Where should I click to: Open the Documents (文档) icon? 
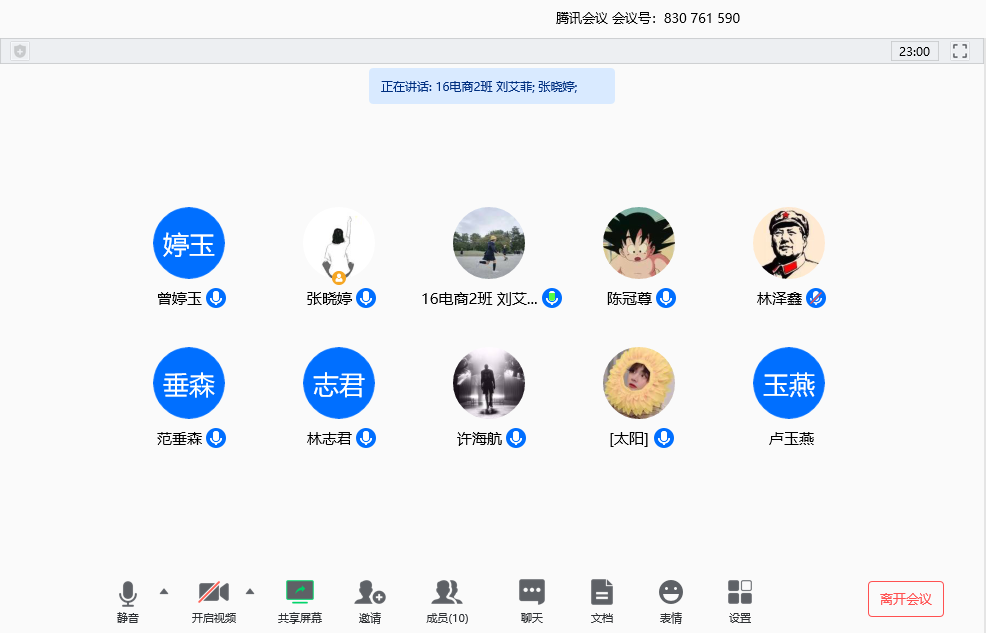(601, 601)
